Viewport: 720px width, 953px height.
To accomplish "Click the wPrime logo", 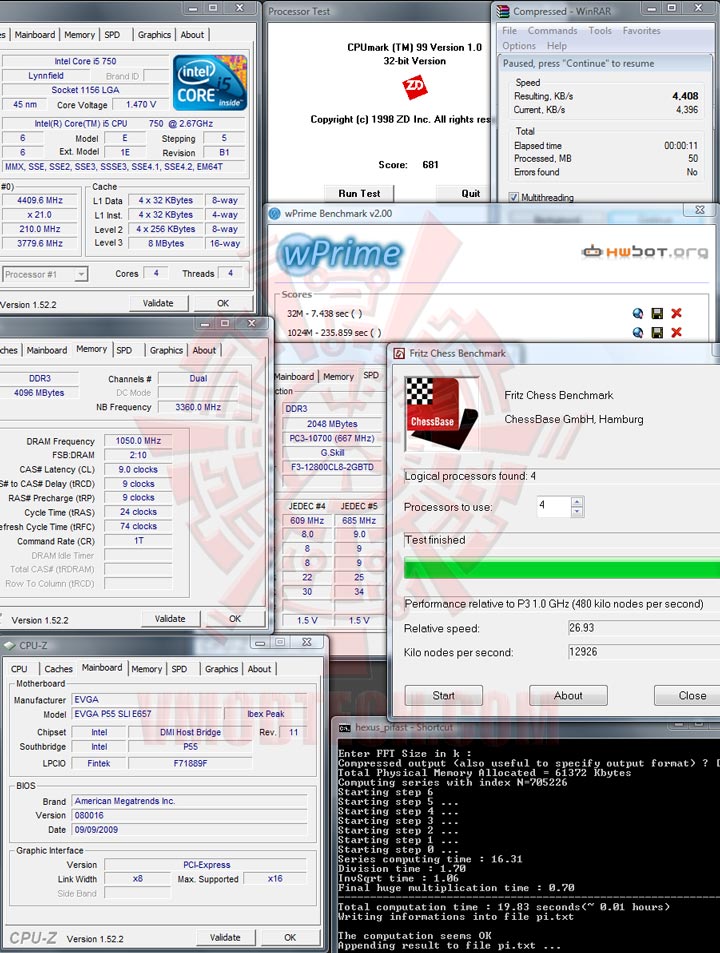I will click(340, 252).
